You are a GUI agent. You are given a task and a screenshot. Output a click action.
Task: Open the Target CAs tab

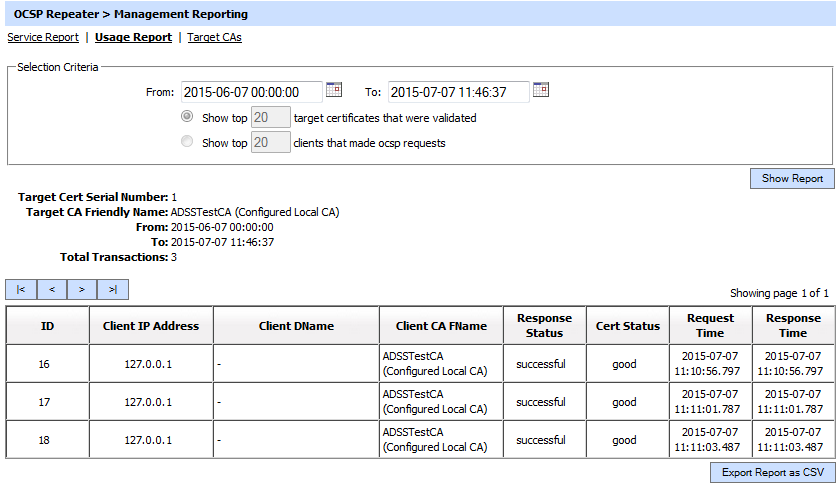point(214,37)
